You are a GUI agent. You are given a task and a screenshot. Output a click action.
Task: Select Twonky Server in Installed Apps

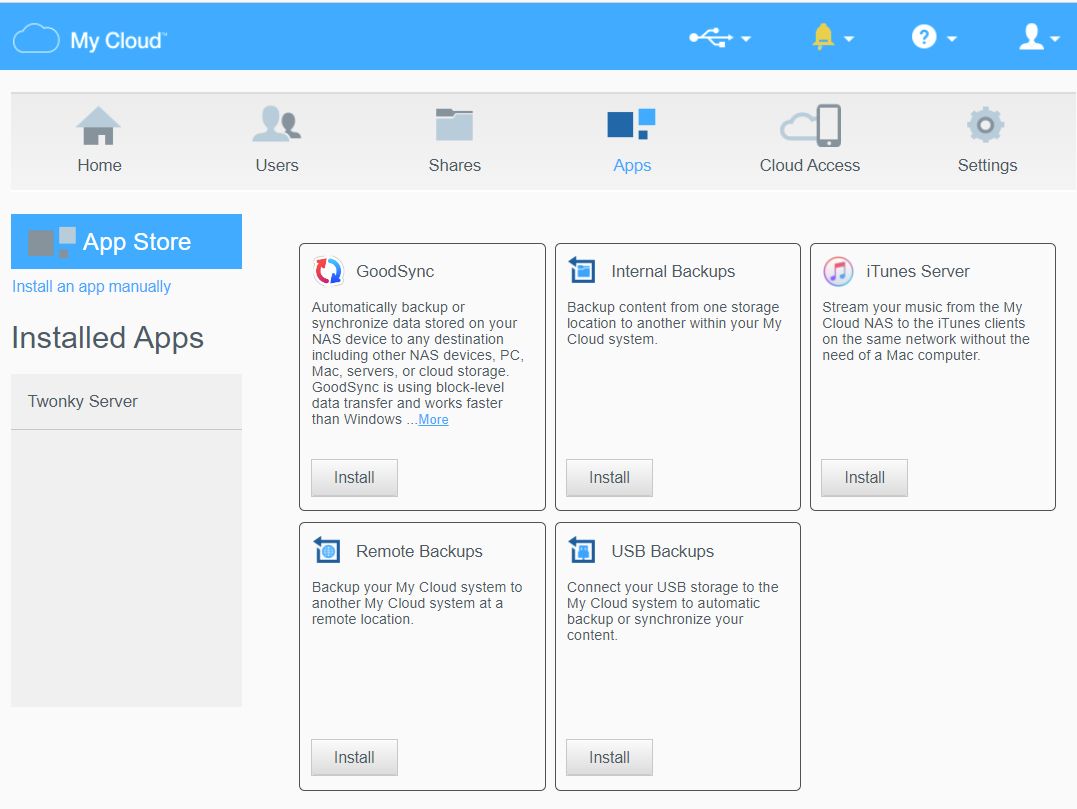126,402
